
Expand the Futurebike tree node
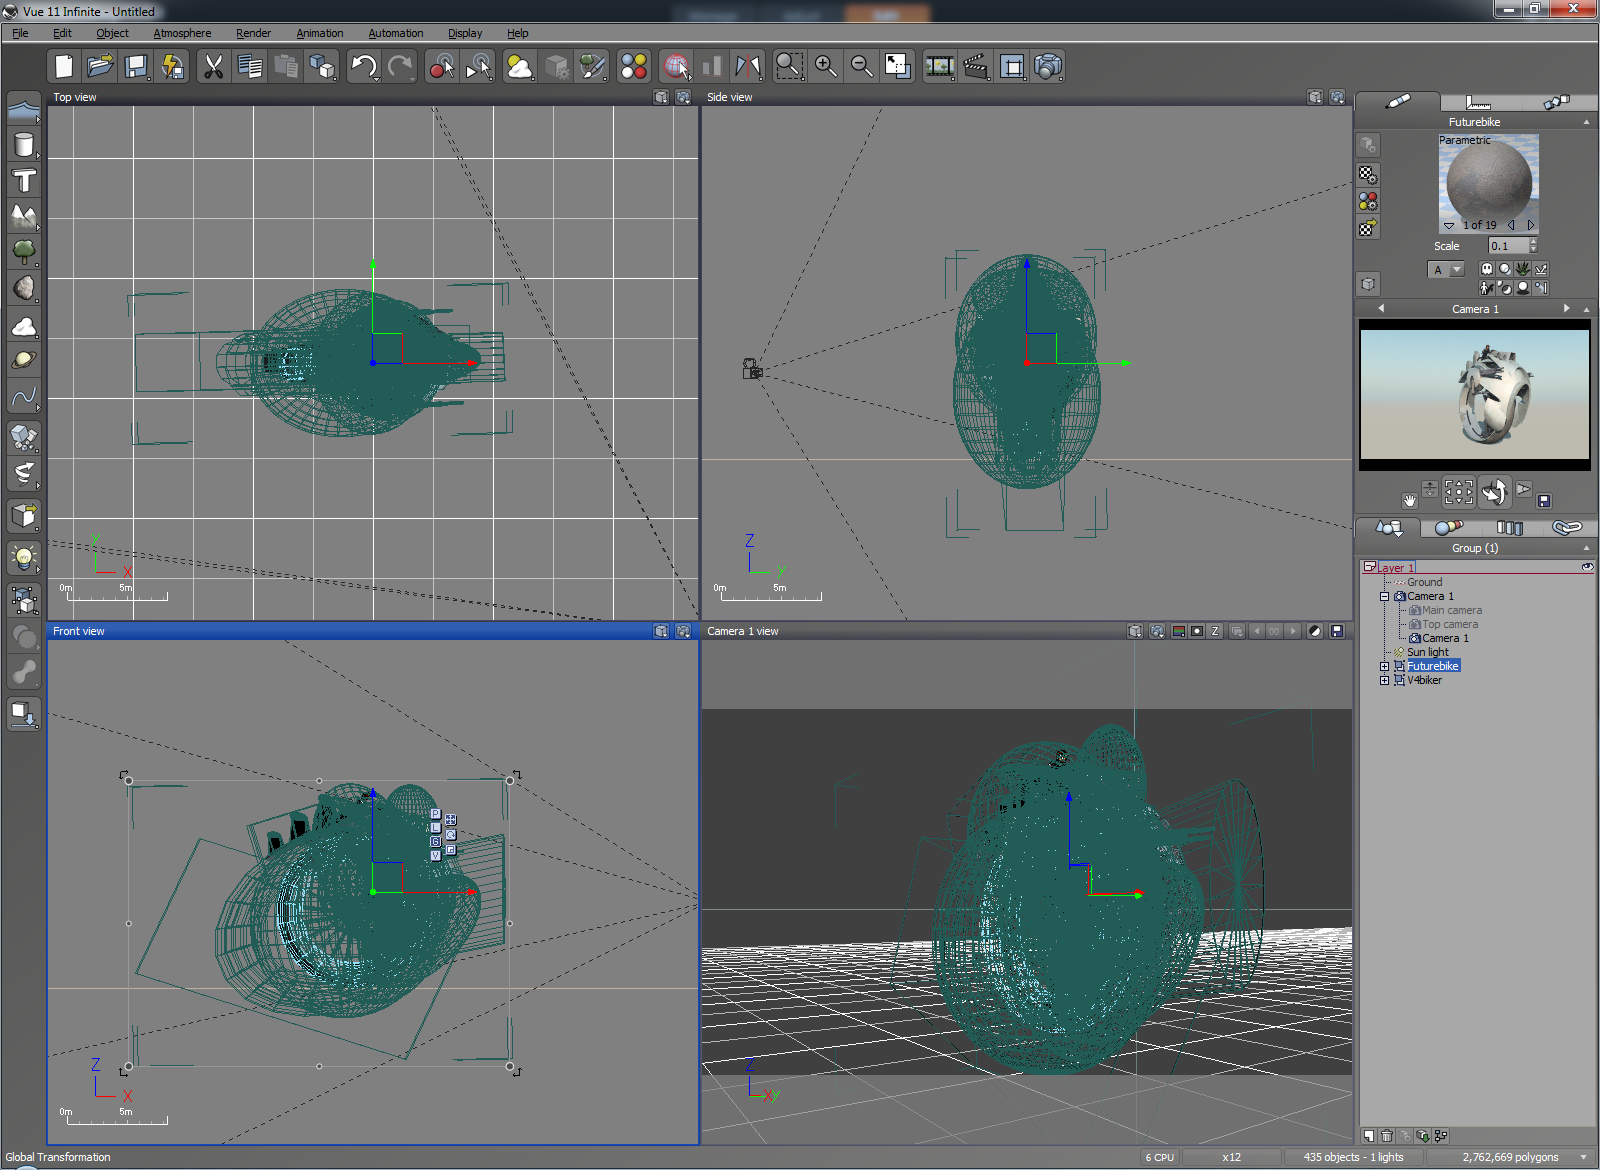tap(1384, 666)
